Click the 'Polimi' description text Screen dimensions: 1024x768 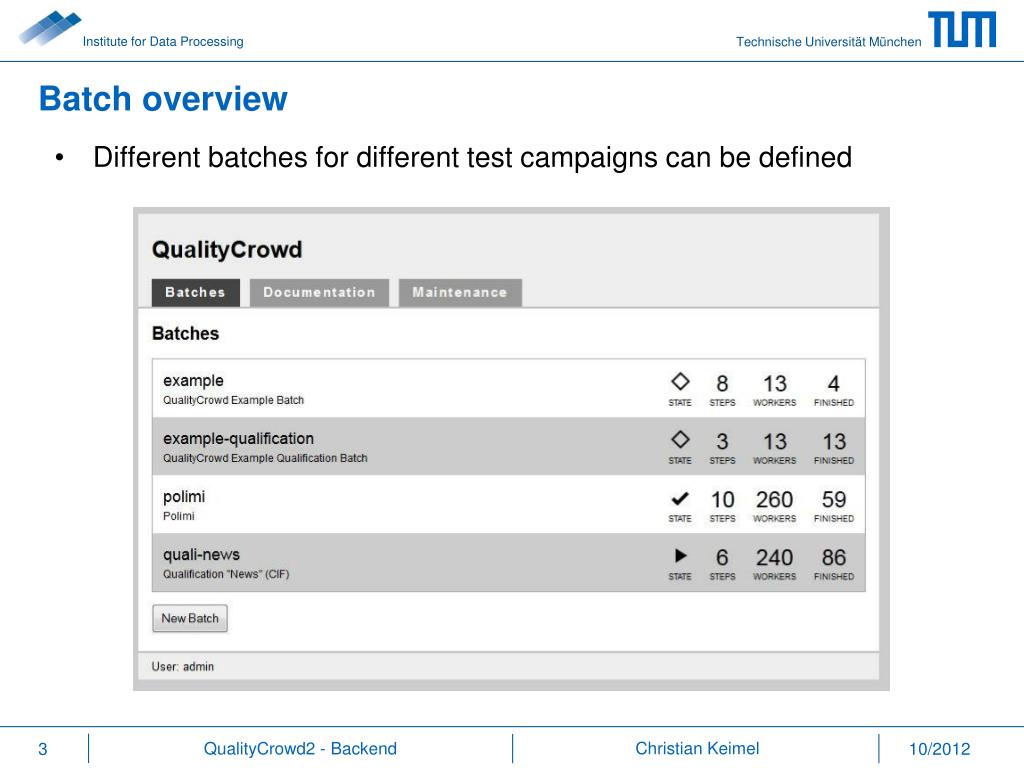coord(179,516)
